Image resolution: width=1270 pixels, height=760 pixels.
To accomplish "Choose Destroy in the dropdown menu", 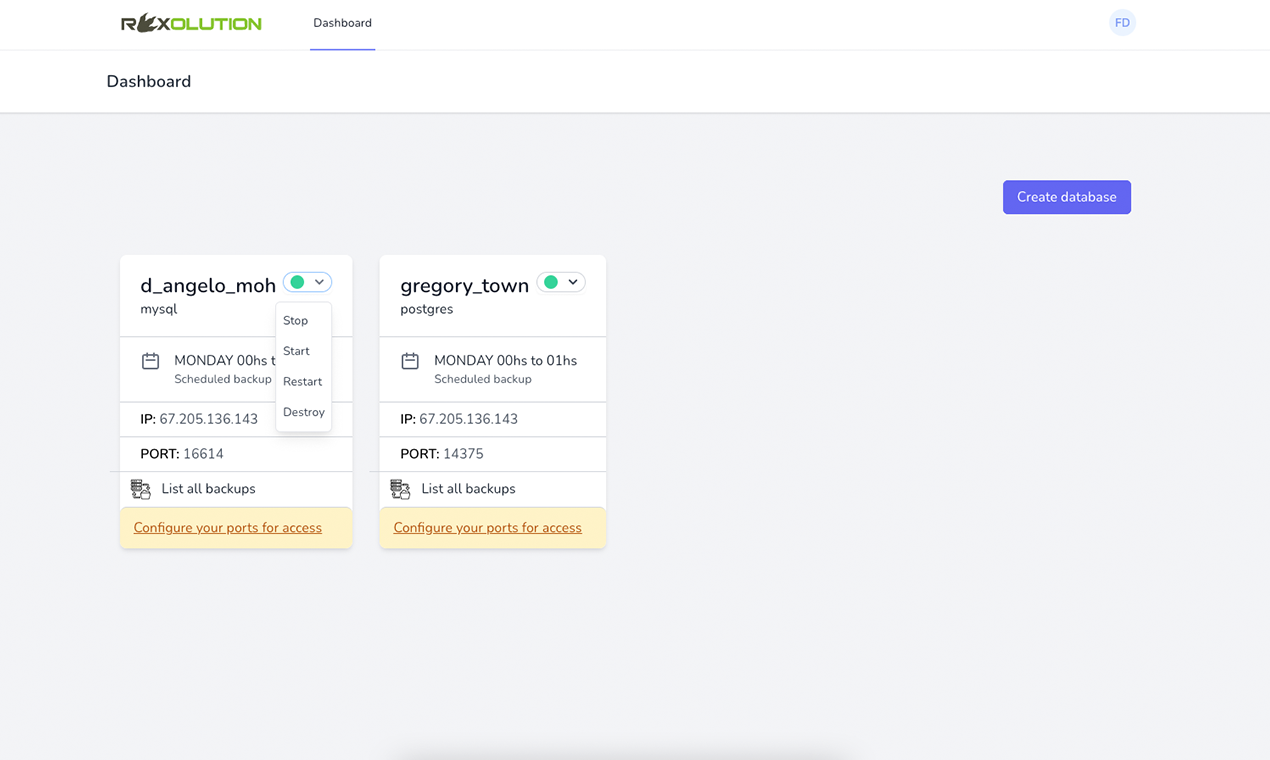I will pos(303,412).
